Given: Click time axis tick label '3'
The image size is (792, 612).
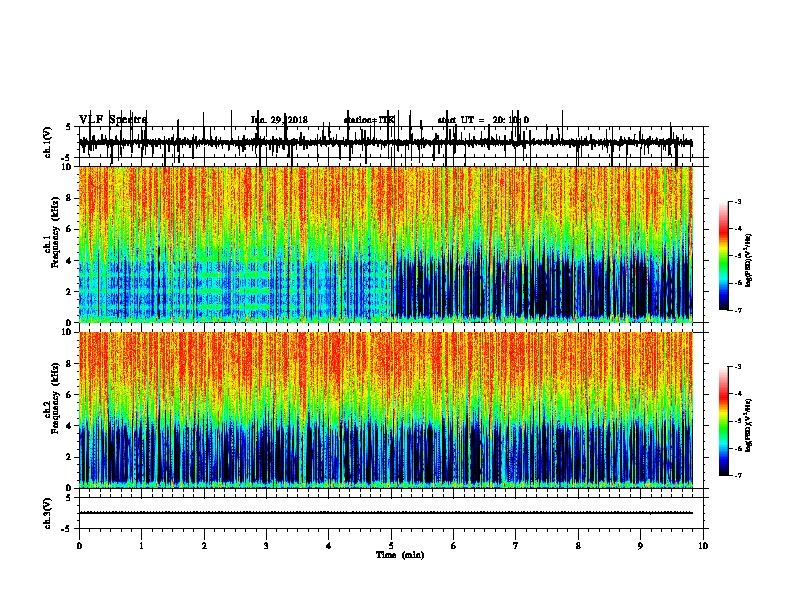Looking at the screenshot, I should (266, 546).
